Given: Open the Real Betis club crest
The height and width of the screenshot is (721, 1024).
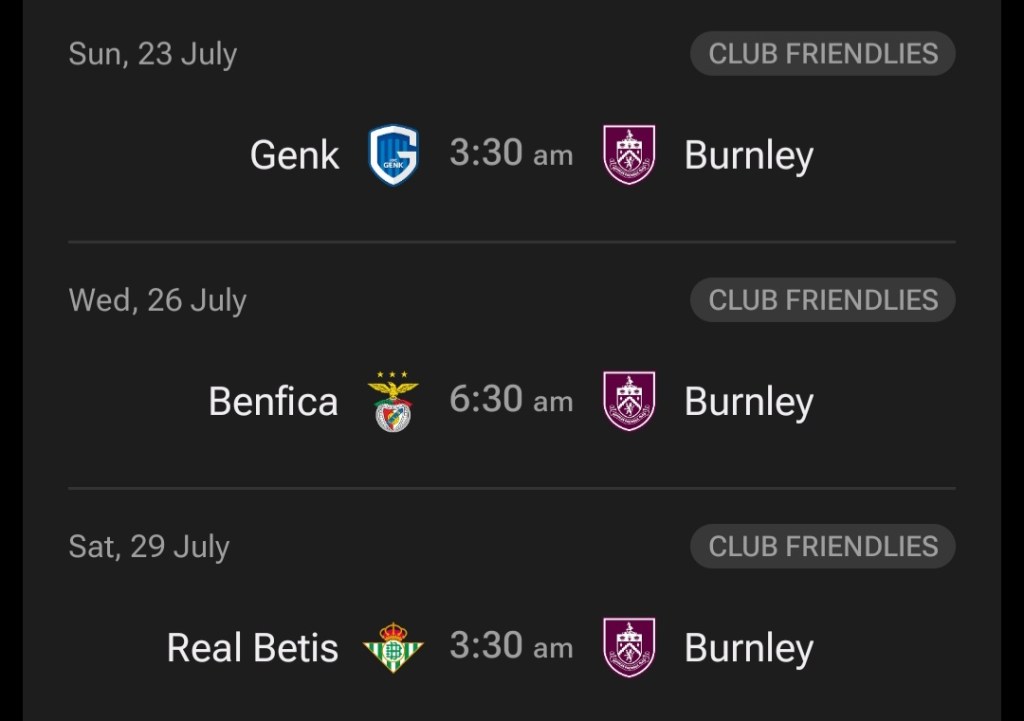Looking at the screenshot, I should point(393,647).
